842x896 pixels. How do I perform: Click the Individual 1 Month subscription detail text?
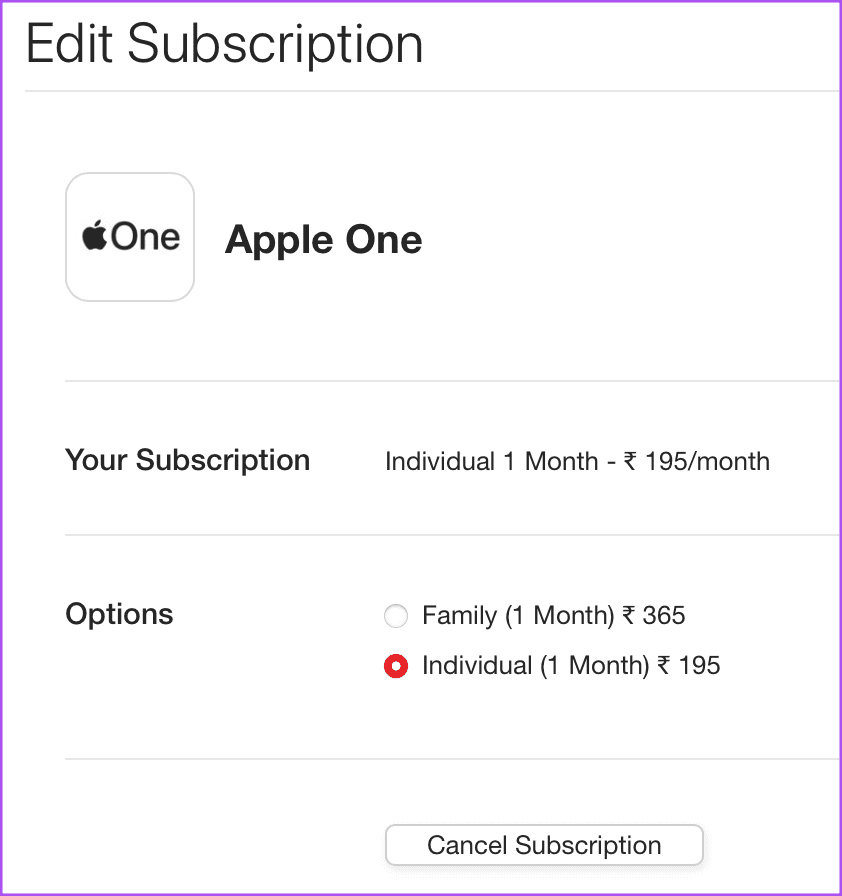coord(492,461)
